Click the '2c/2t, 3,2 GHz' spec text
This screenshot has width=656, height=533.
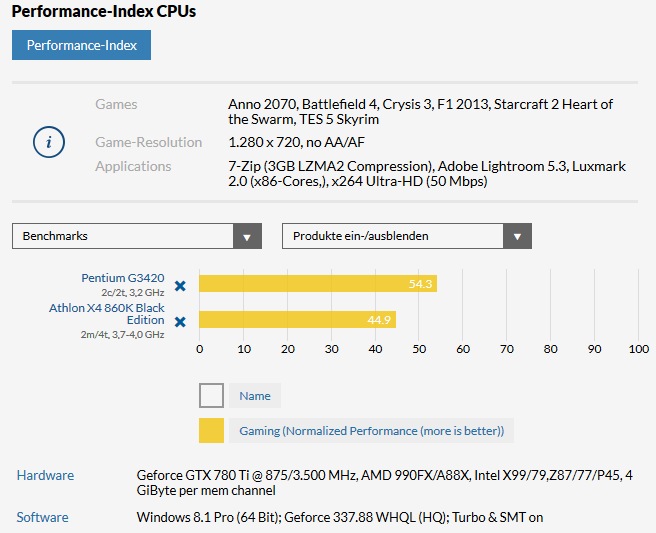pos(133,292)
